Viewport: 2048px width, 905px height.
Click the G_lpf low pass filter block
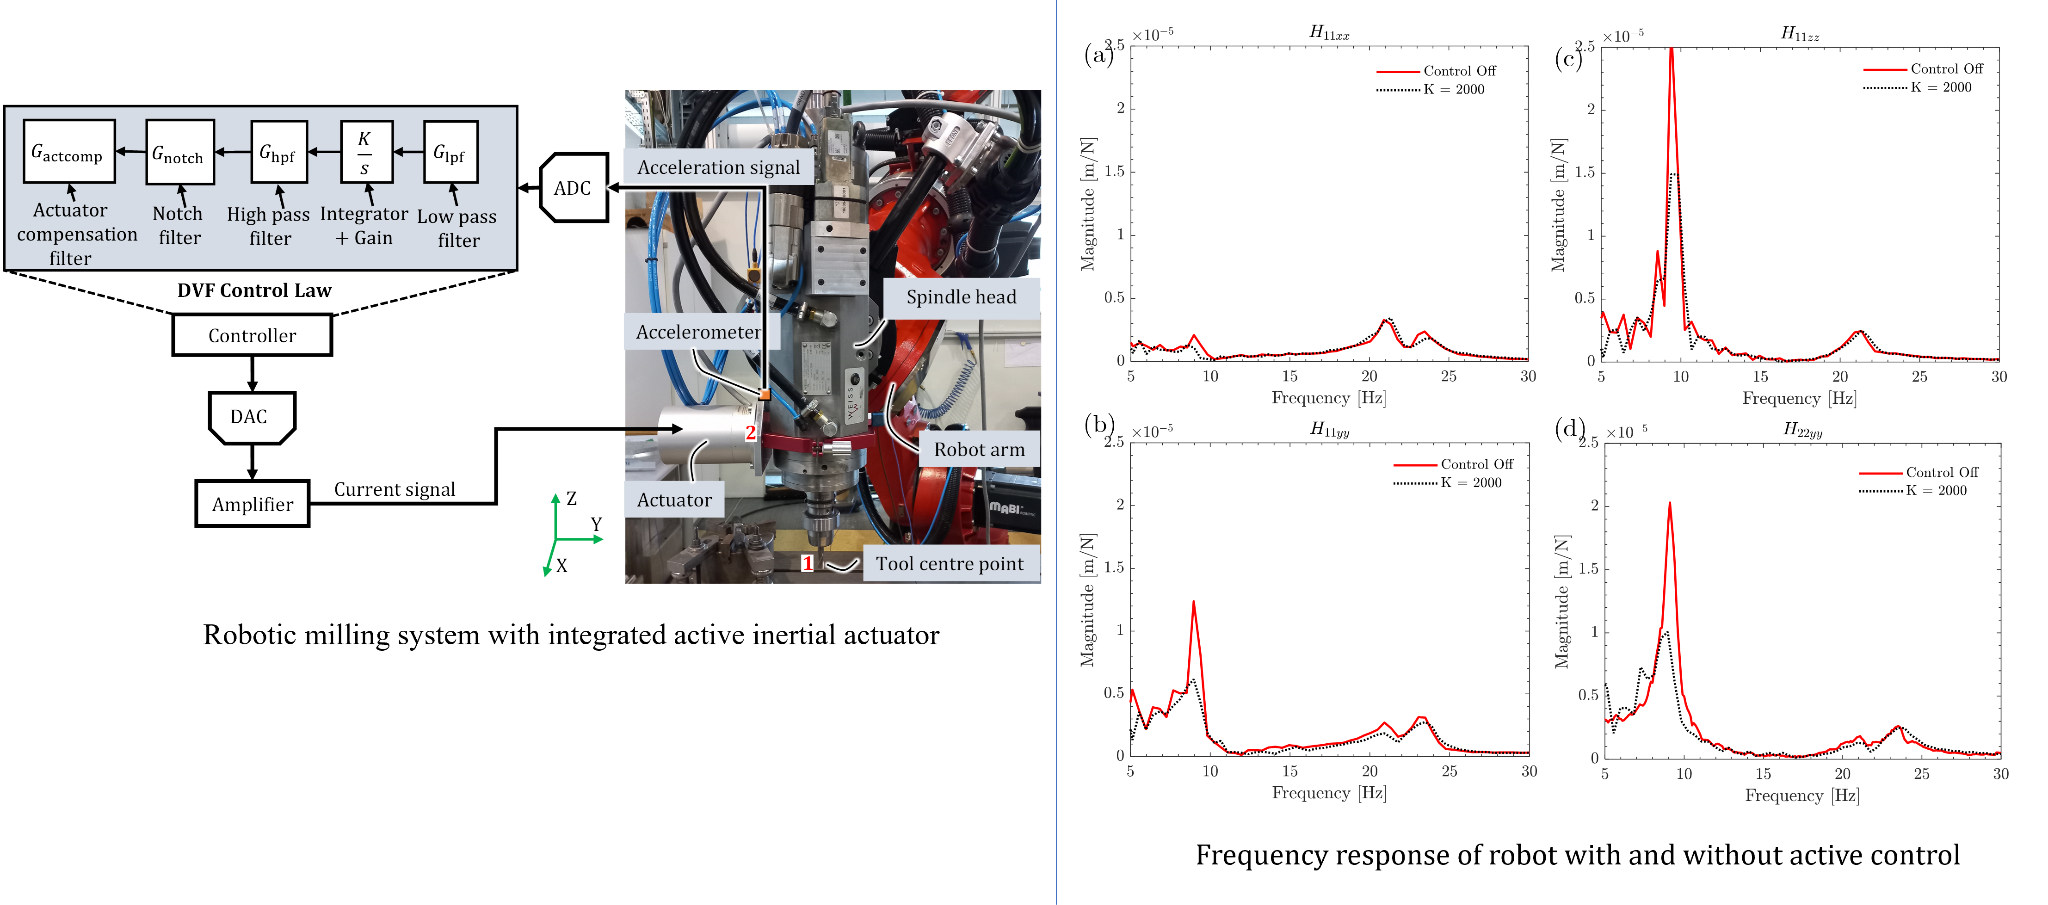(x=453, y=152)
